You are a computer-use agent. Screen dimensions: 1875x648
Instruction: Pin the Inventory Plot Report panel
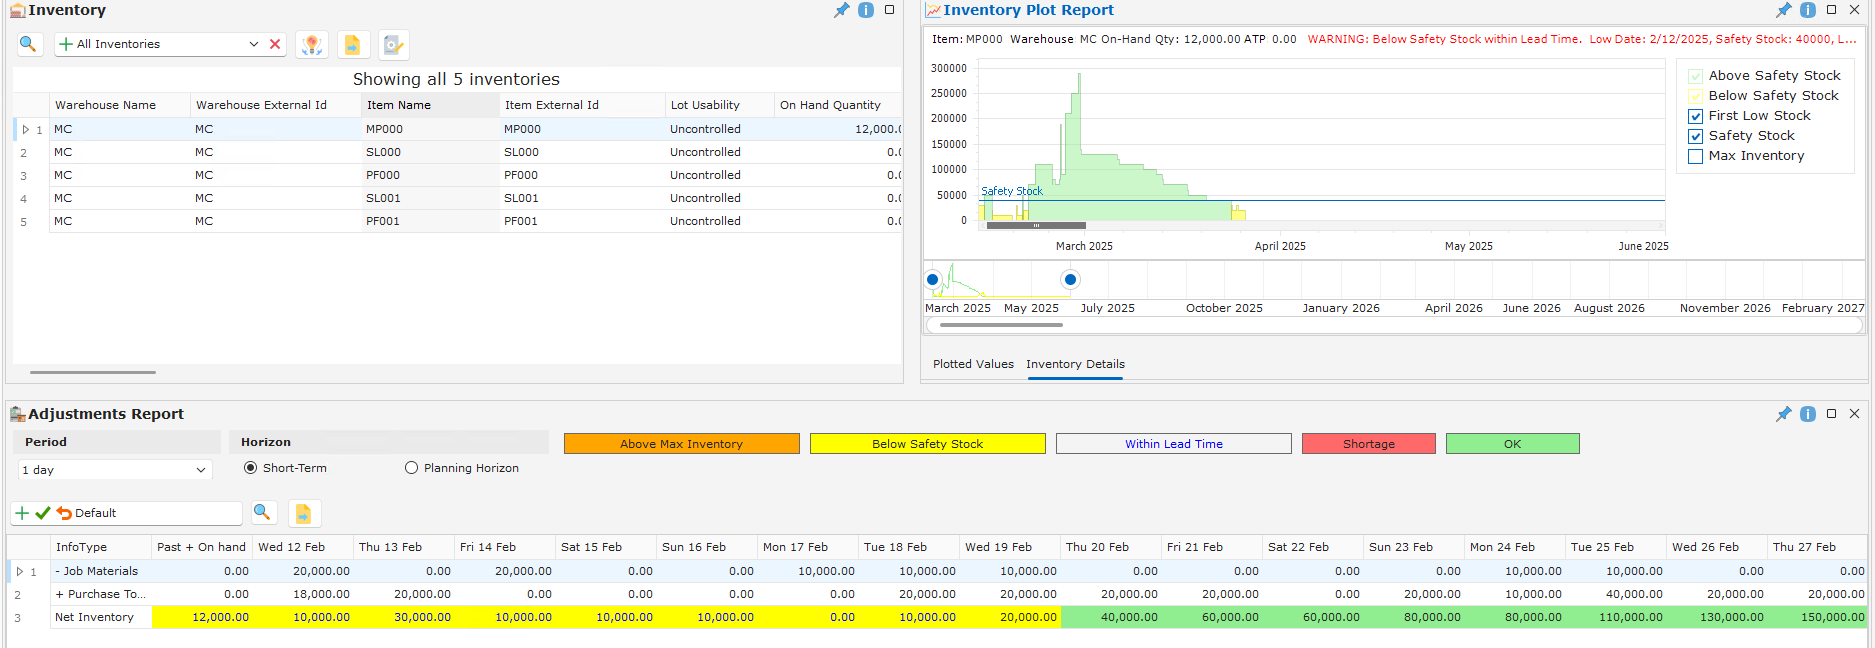pyautogui.click(x=1783, y=10)
